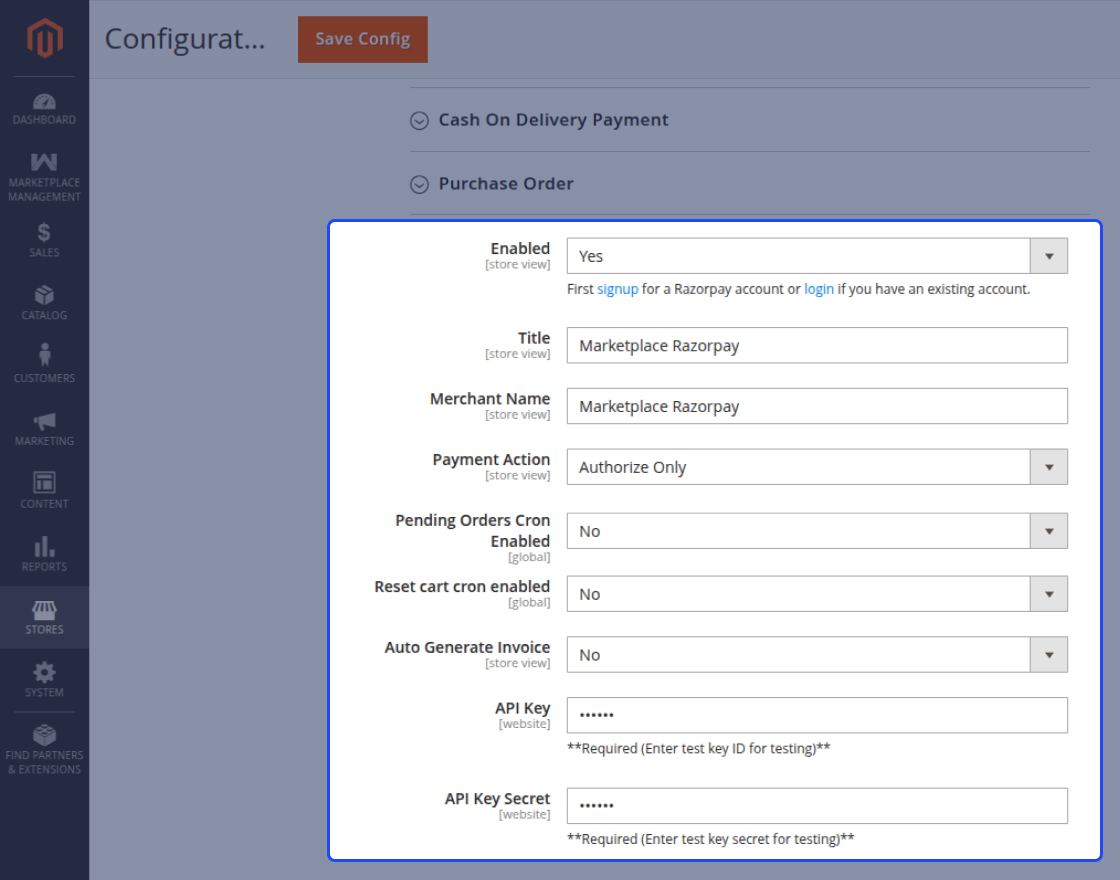Collapse Cash On Delivery Payment chevron
1120x880 pixels.
tap(419, 121)
